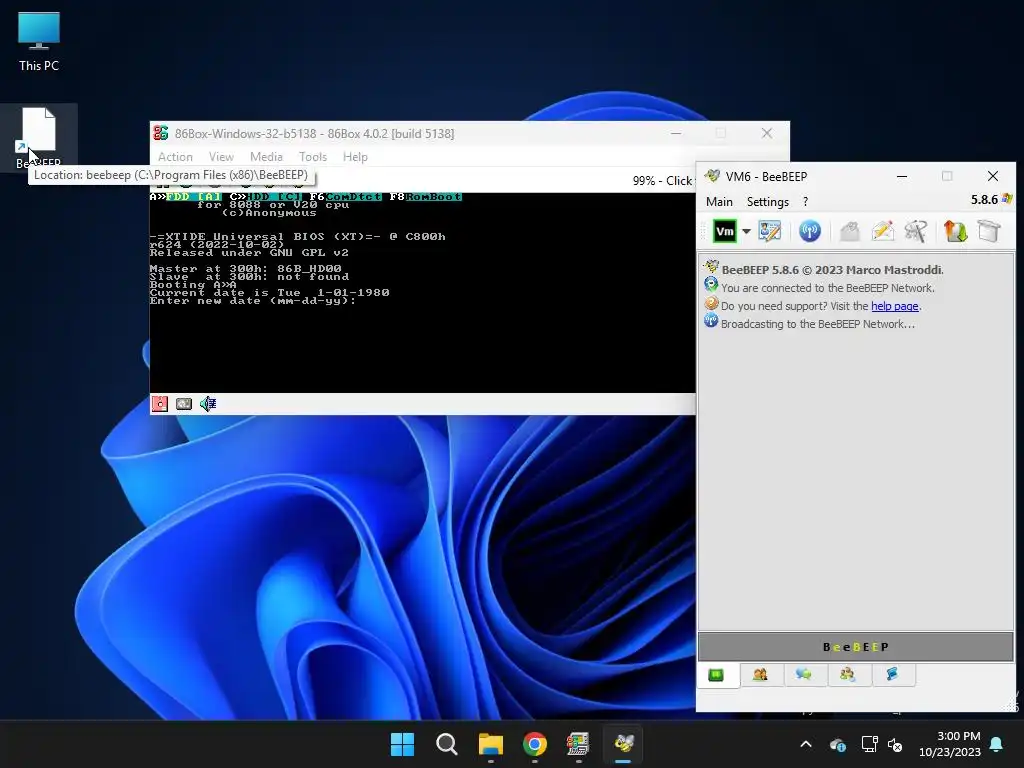Click 'Broadcasting to the BeeBEEP Network...' text
1024x768 pixels.
coord(818,324)
